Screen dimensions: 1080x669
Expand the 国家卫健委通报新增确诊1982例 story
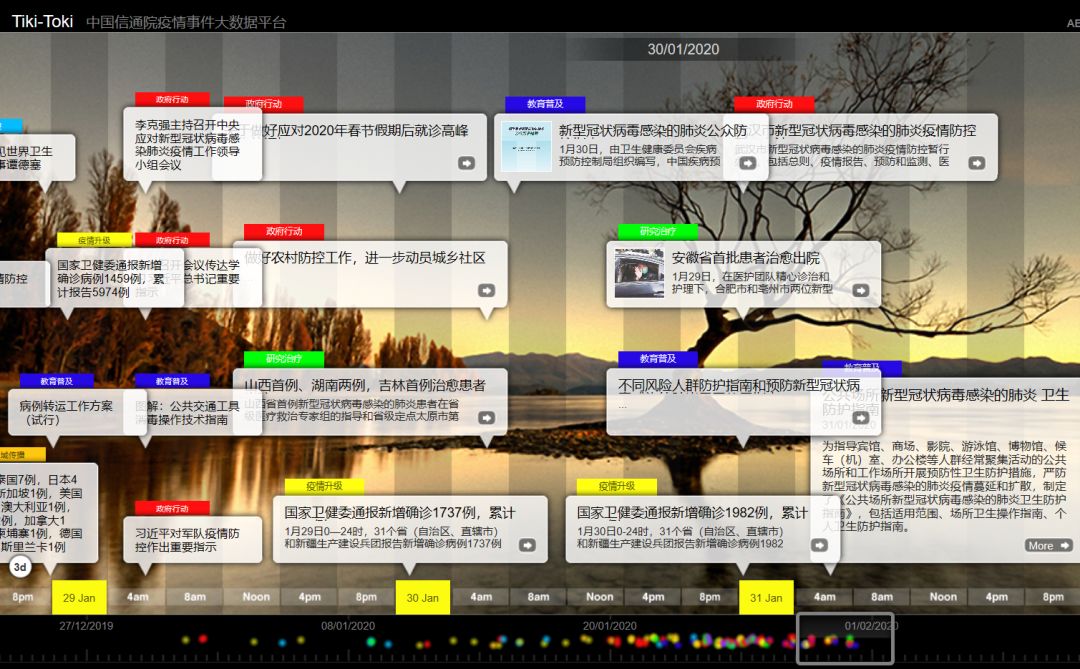tap(819, 544)
